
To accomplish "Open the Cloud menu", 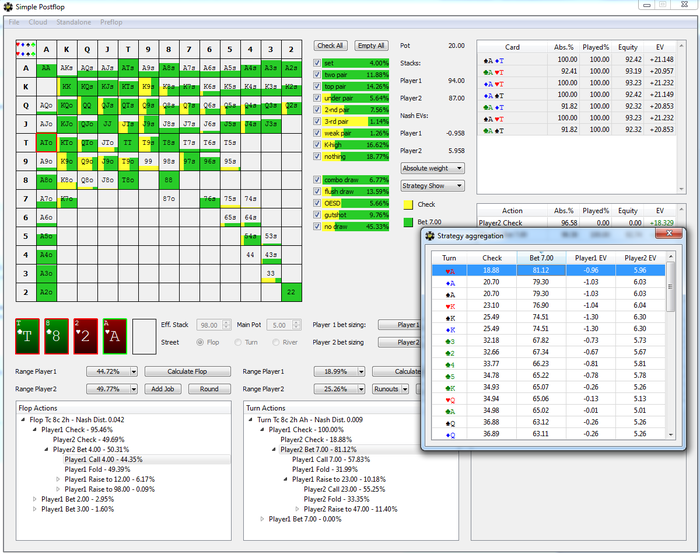I will [x=38, y=21].
